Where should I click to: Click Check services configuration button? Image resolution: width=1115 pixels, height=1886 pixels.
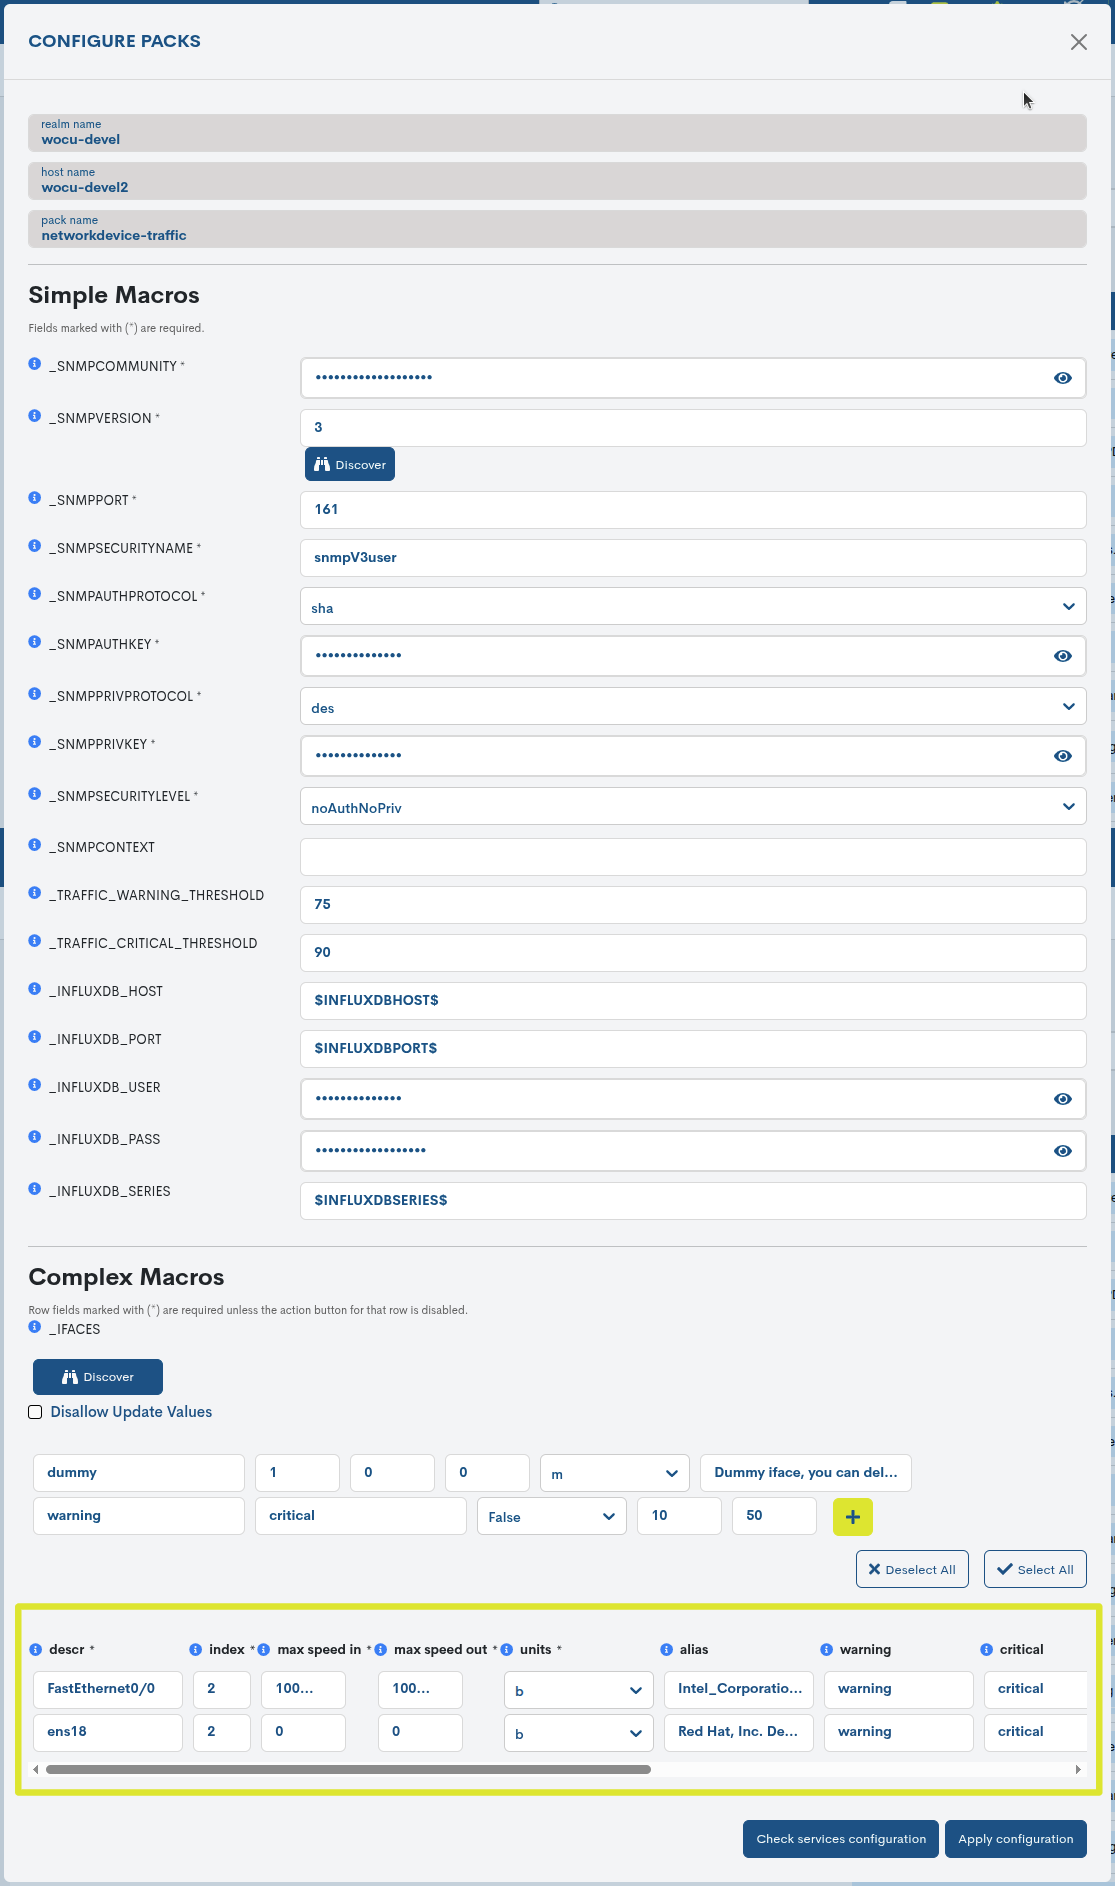pyautogui.click(x=841, y=1839)
